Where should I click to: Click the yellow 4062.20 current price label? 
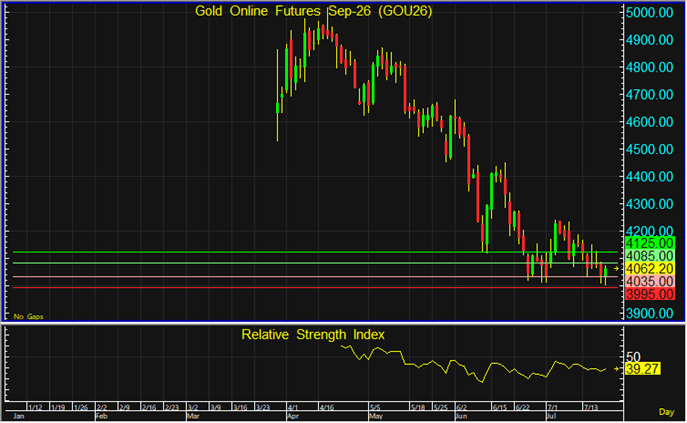(x=649, y=269)
